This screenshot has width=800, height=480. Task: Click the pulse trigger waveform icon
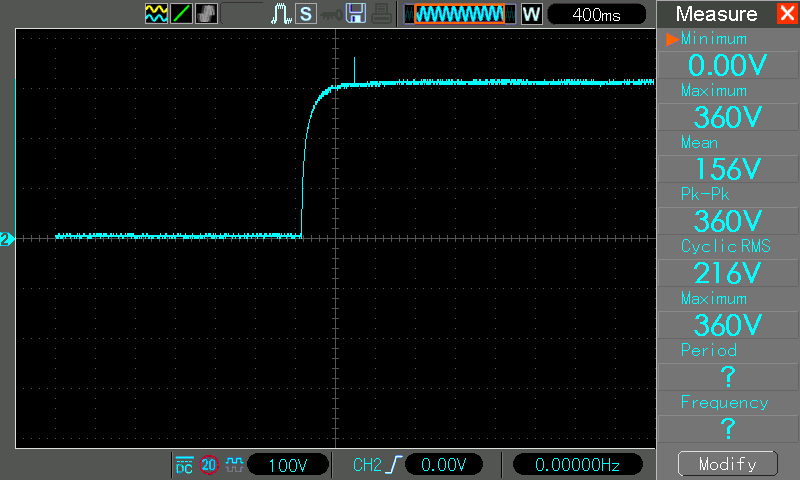[281, 14]
